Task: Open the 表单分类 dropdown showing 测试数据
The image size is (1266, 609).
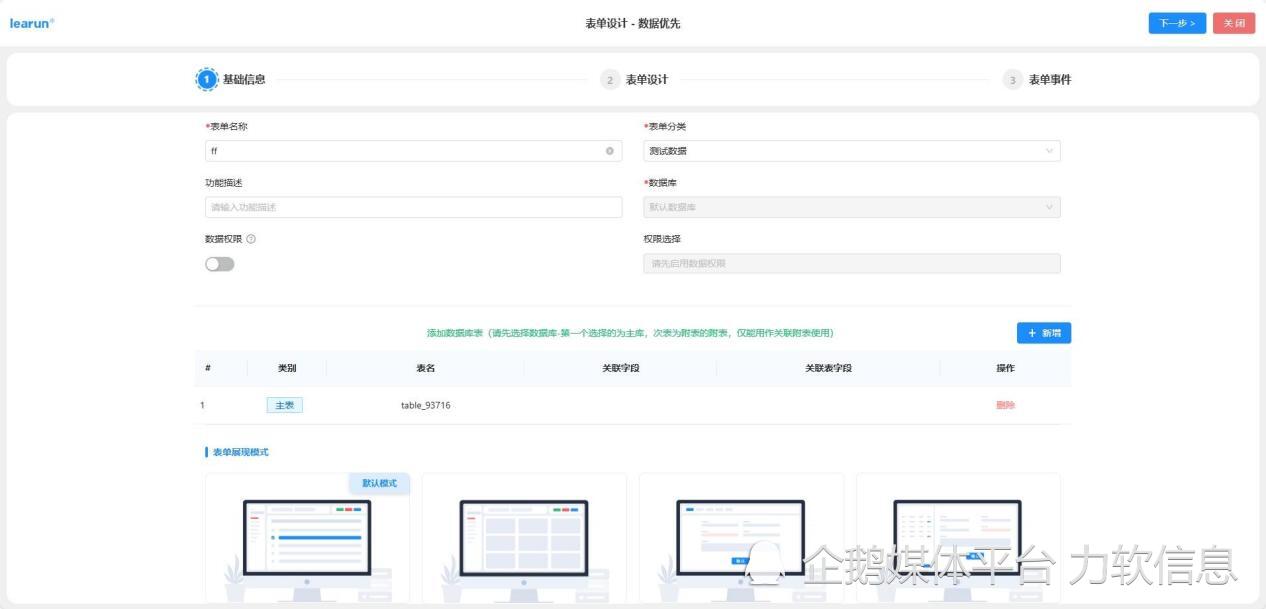Action: pos(852,151)
